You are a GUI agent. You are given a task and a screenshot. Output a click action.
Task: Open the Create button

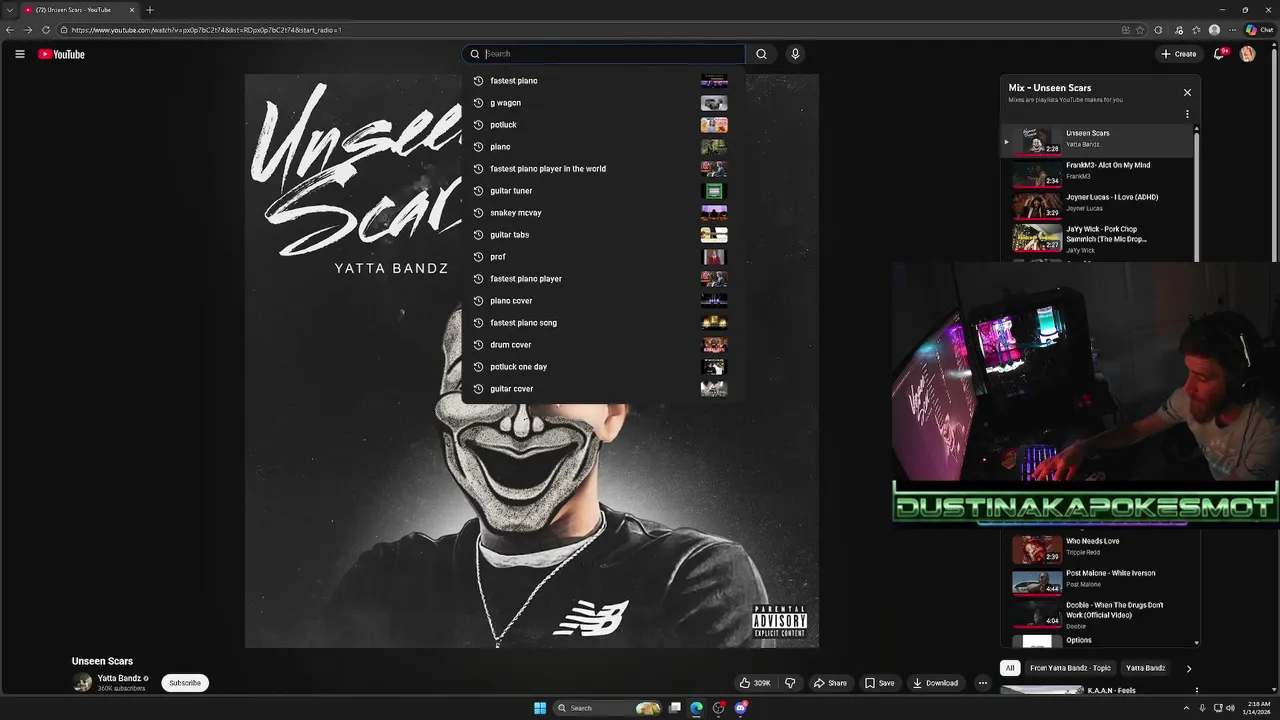(x=1179, y=54)
